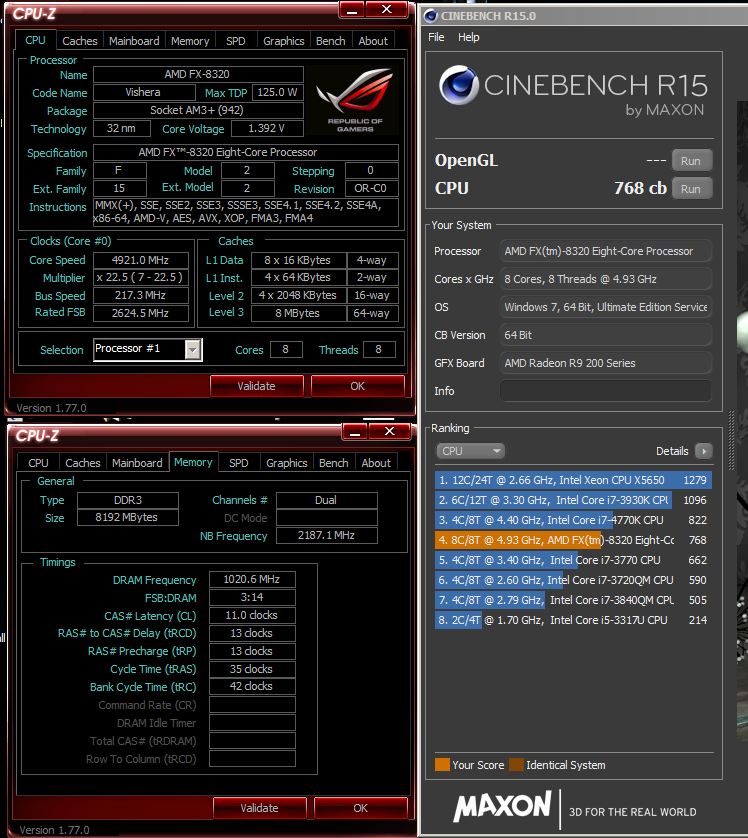Click the DRAM Frequency value 1020.6 MHz
The height and width of the screenshot is (838, 748).
pos(252,579)
